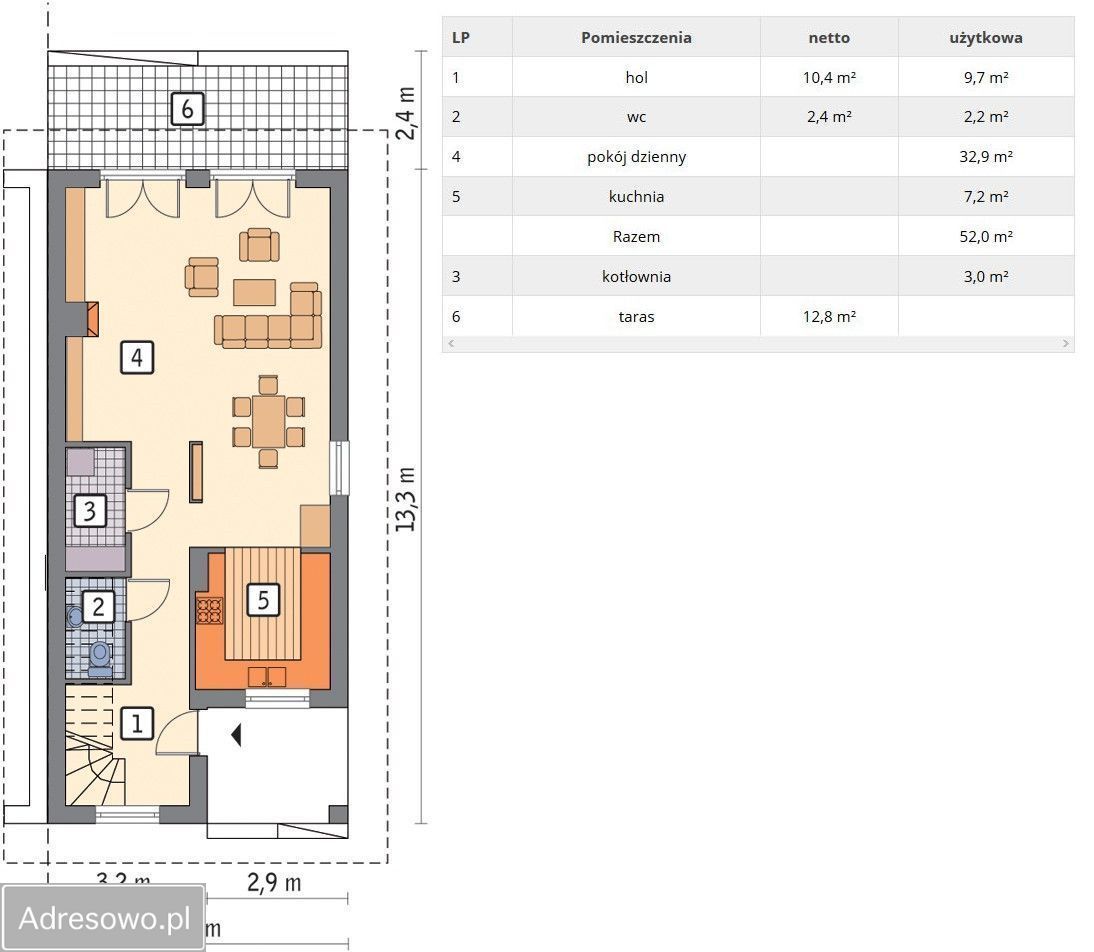Click the 'wc' row name
Screen dimensions: 1094x952
(636, 117)
